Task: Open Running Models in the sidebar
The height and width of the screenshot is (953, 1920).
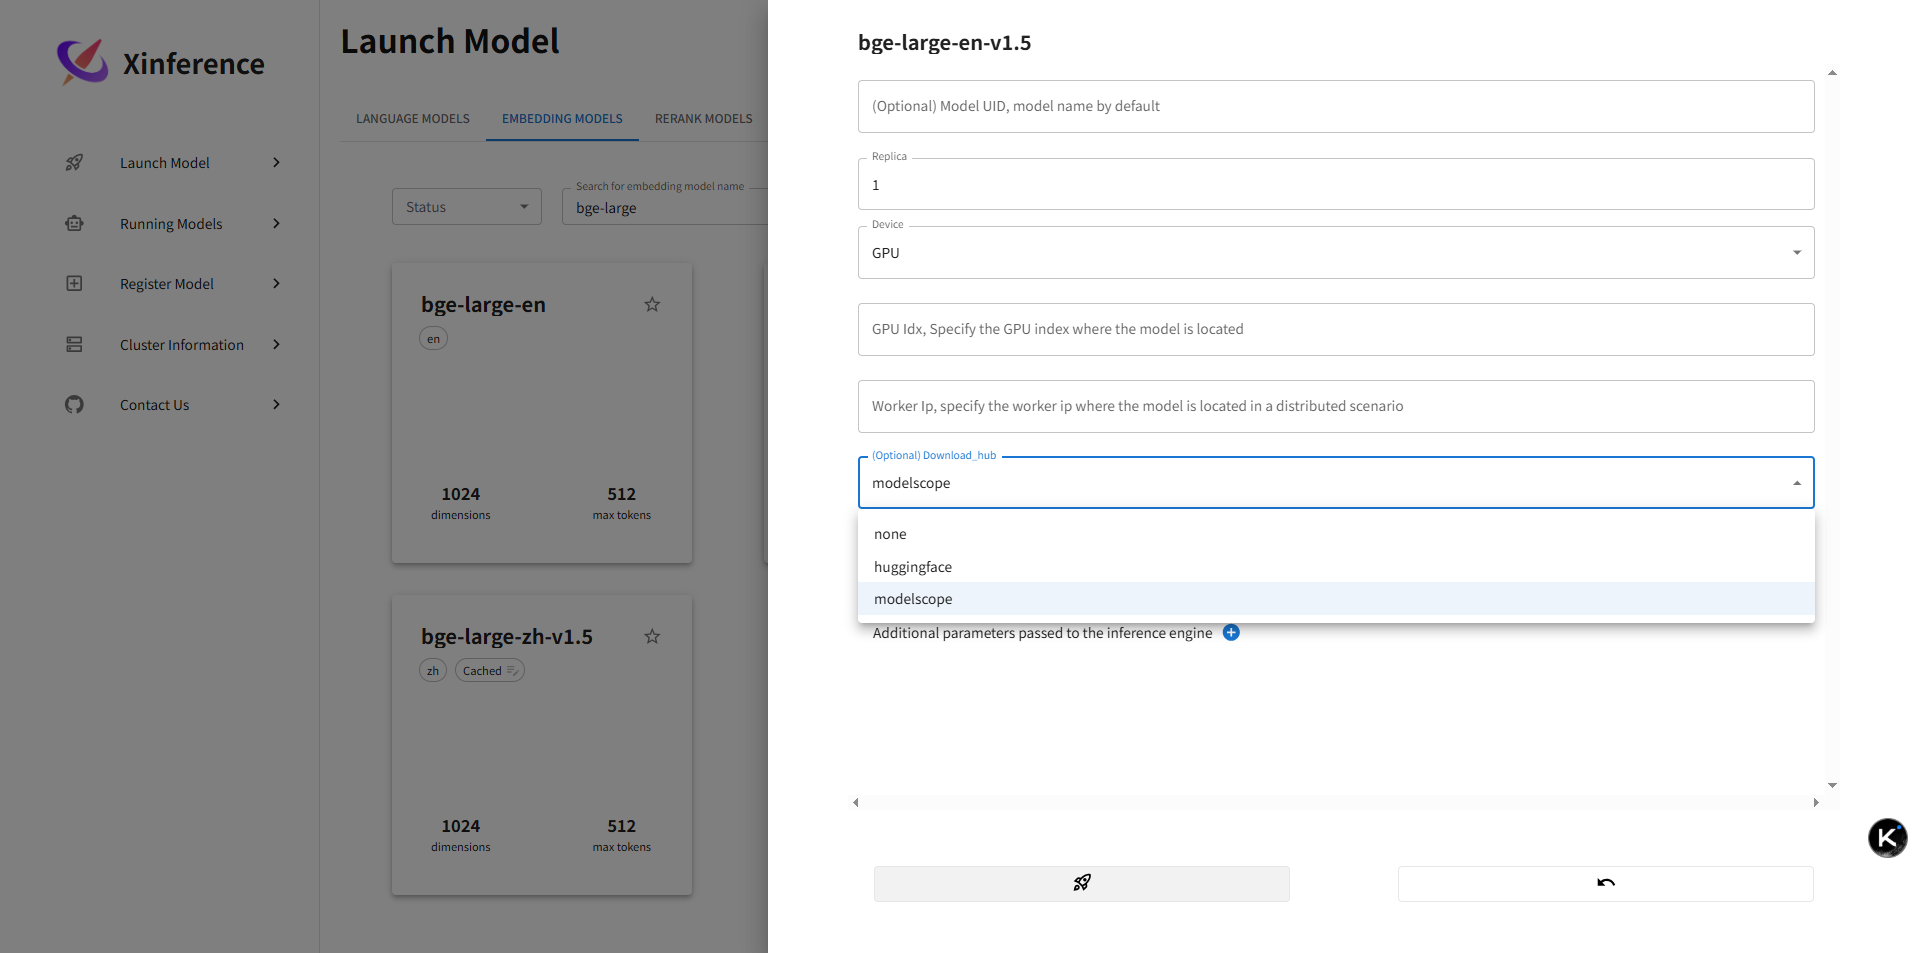Action: coord(171,224)
